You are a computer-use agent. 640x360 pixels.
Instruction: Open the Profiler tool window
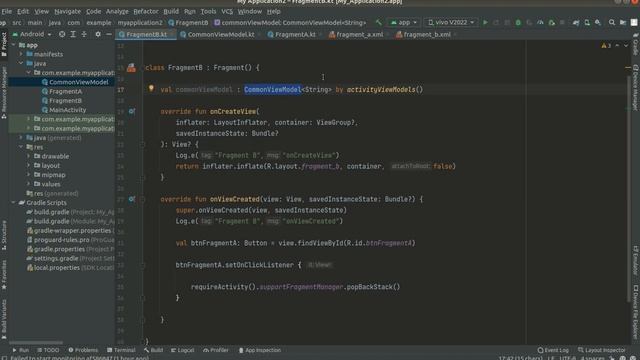pyautogui.click(x=216, y=350)
